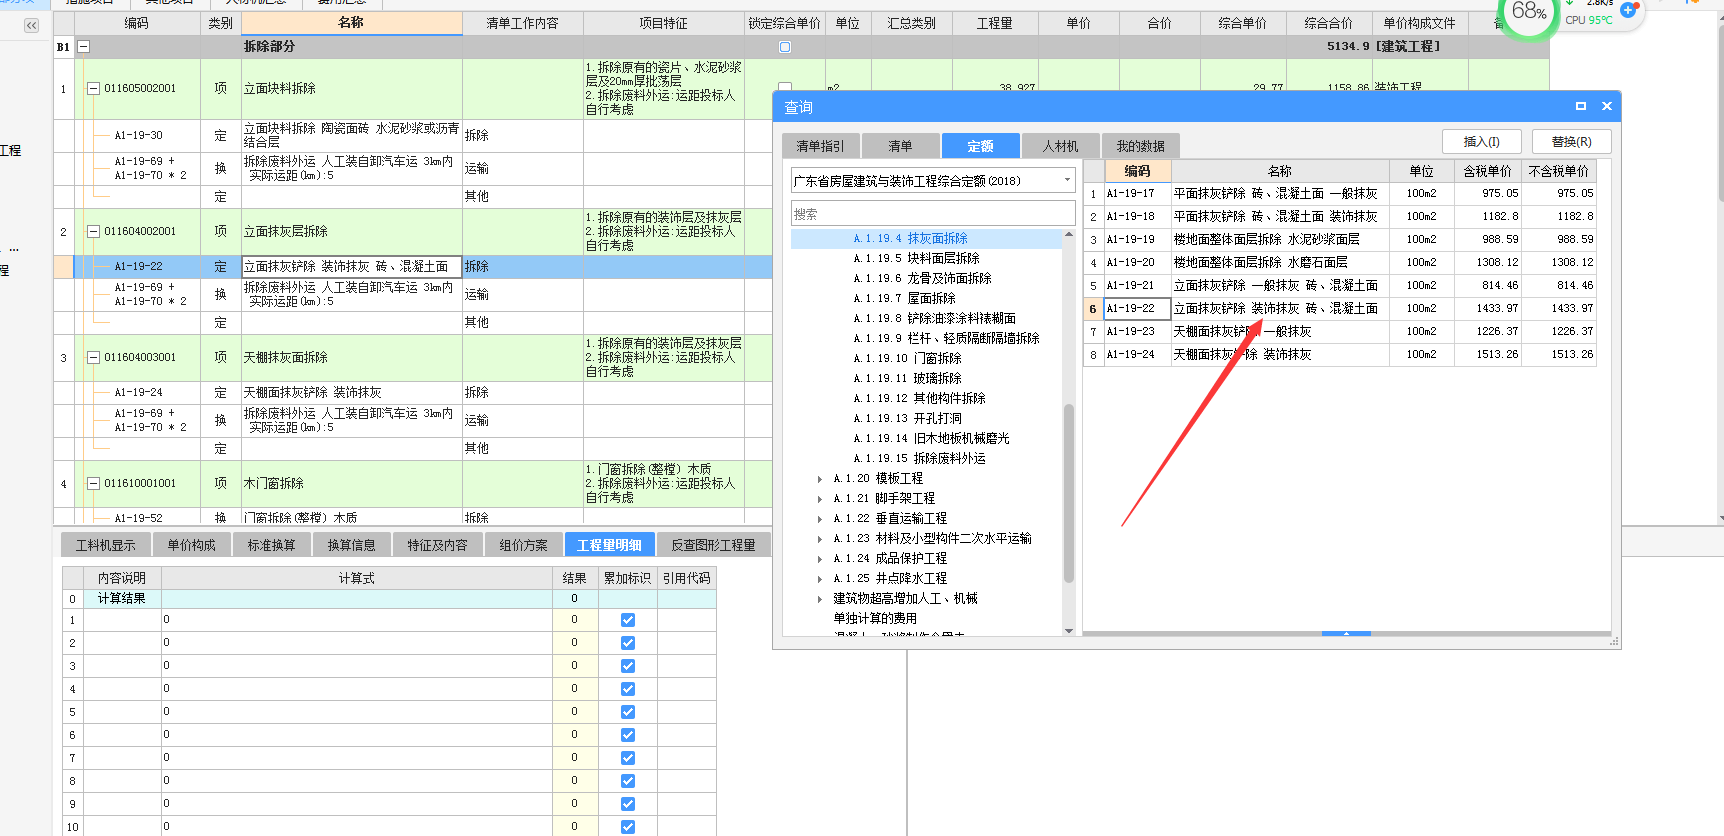
Task: Select A.1.19.15 拆除废料外运 tree item
Action: click(x=919, y=459)
